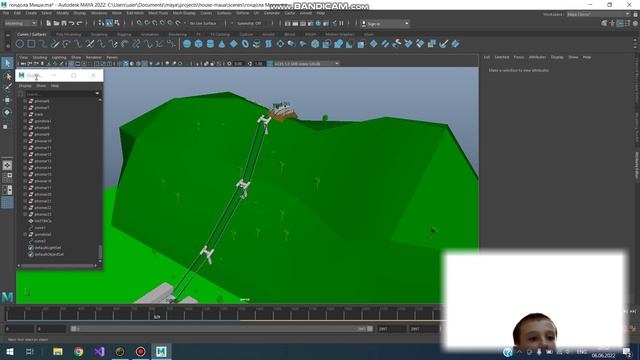Viewport: 640px width, 360px height.
Task: Open the Display menu in the Outliner
Action: (25, 86)
